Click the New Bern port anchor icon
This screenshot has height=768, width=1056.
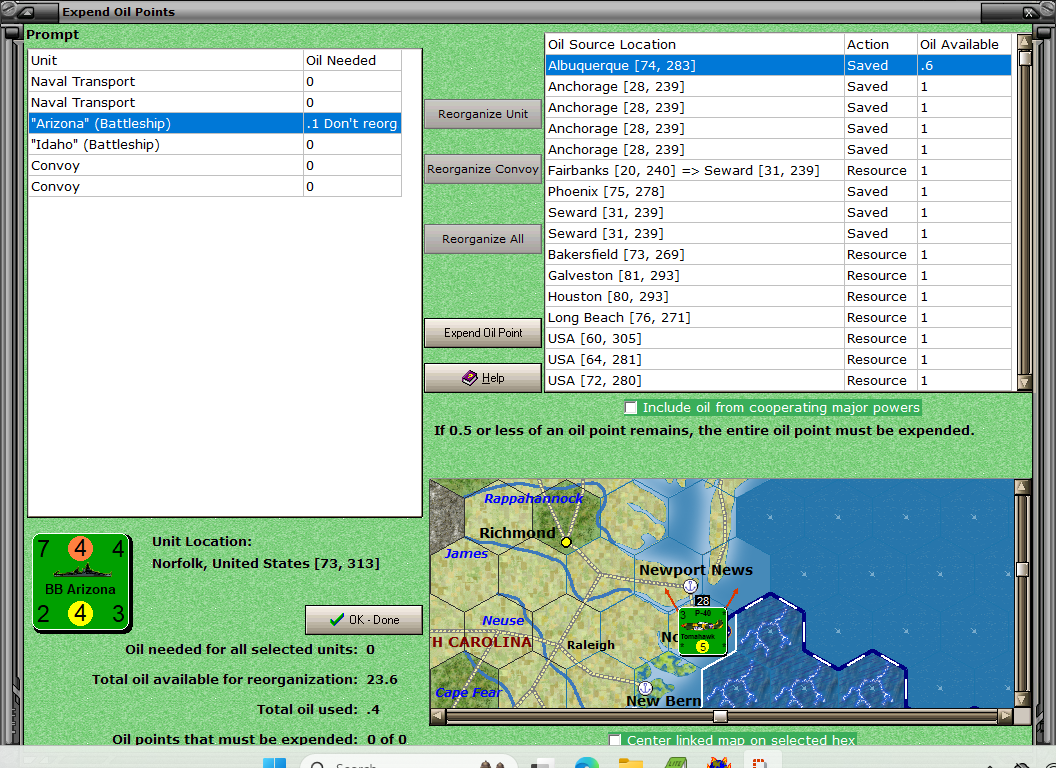[x=645, y=688]
